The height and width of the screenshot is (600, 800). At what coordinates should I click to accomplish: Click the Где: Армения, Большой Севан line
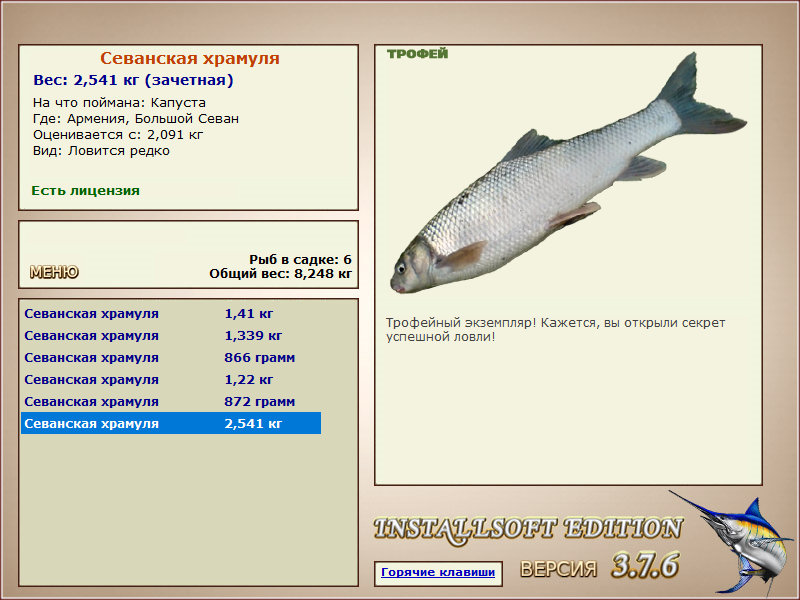[136, 119]
